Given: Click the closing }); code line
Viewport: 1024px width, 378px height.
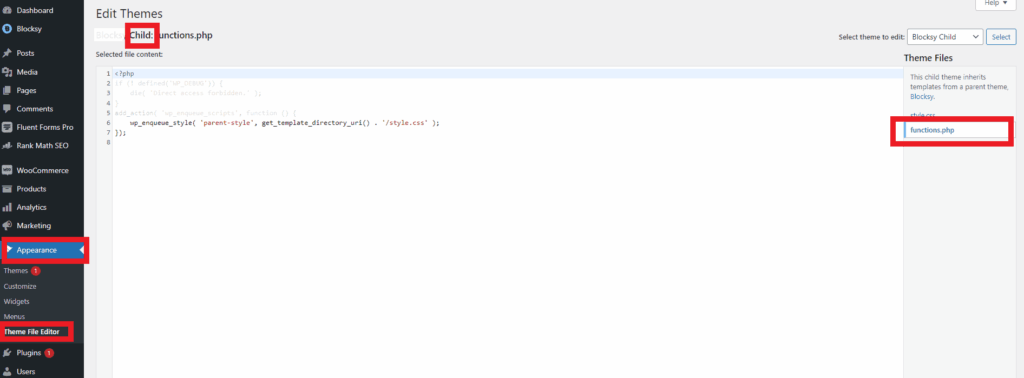Looking at the screenshot, I should point(120,133).
